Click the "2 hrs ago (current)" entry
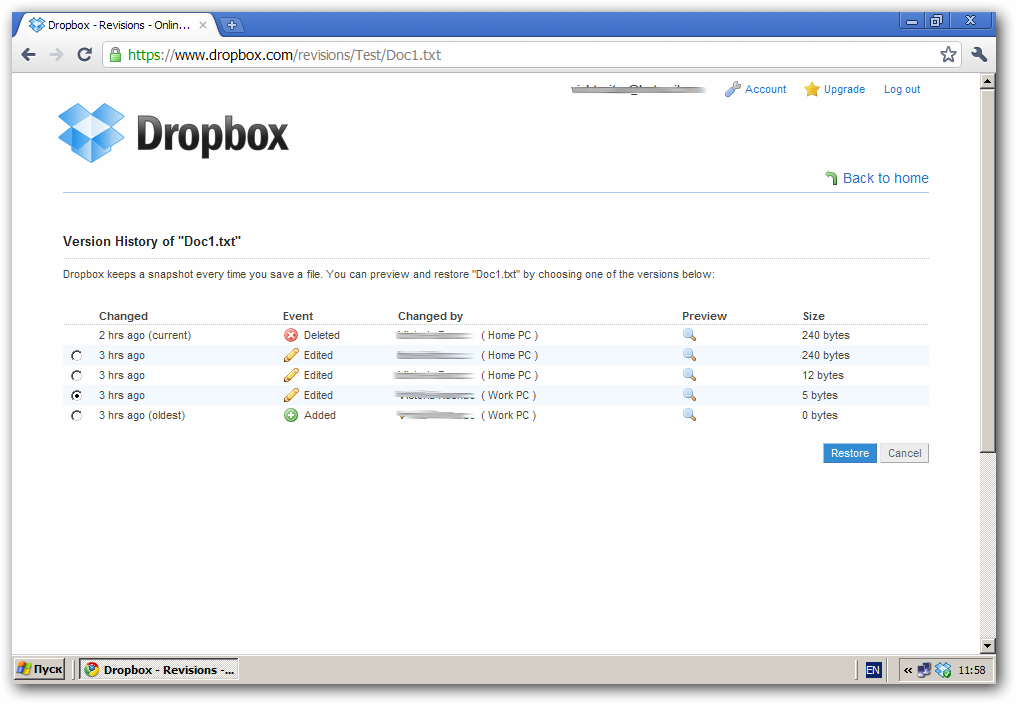Viewport: 1016px width, 704px height. (x=145, y=335)
